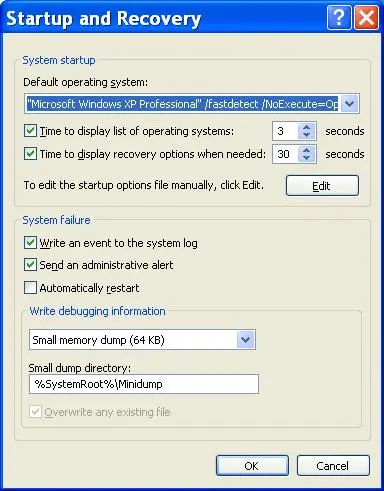Dismiss changes with the Cancel button
This screenshot has height=491, width=384.
[x=333, y=465]
